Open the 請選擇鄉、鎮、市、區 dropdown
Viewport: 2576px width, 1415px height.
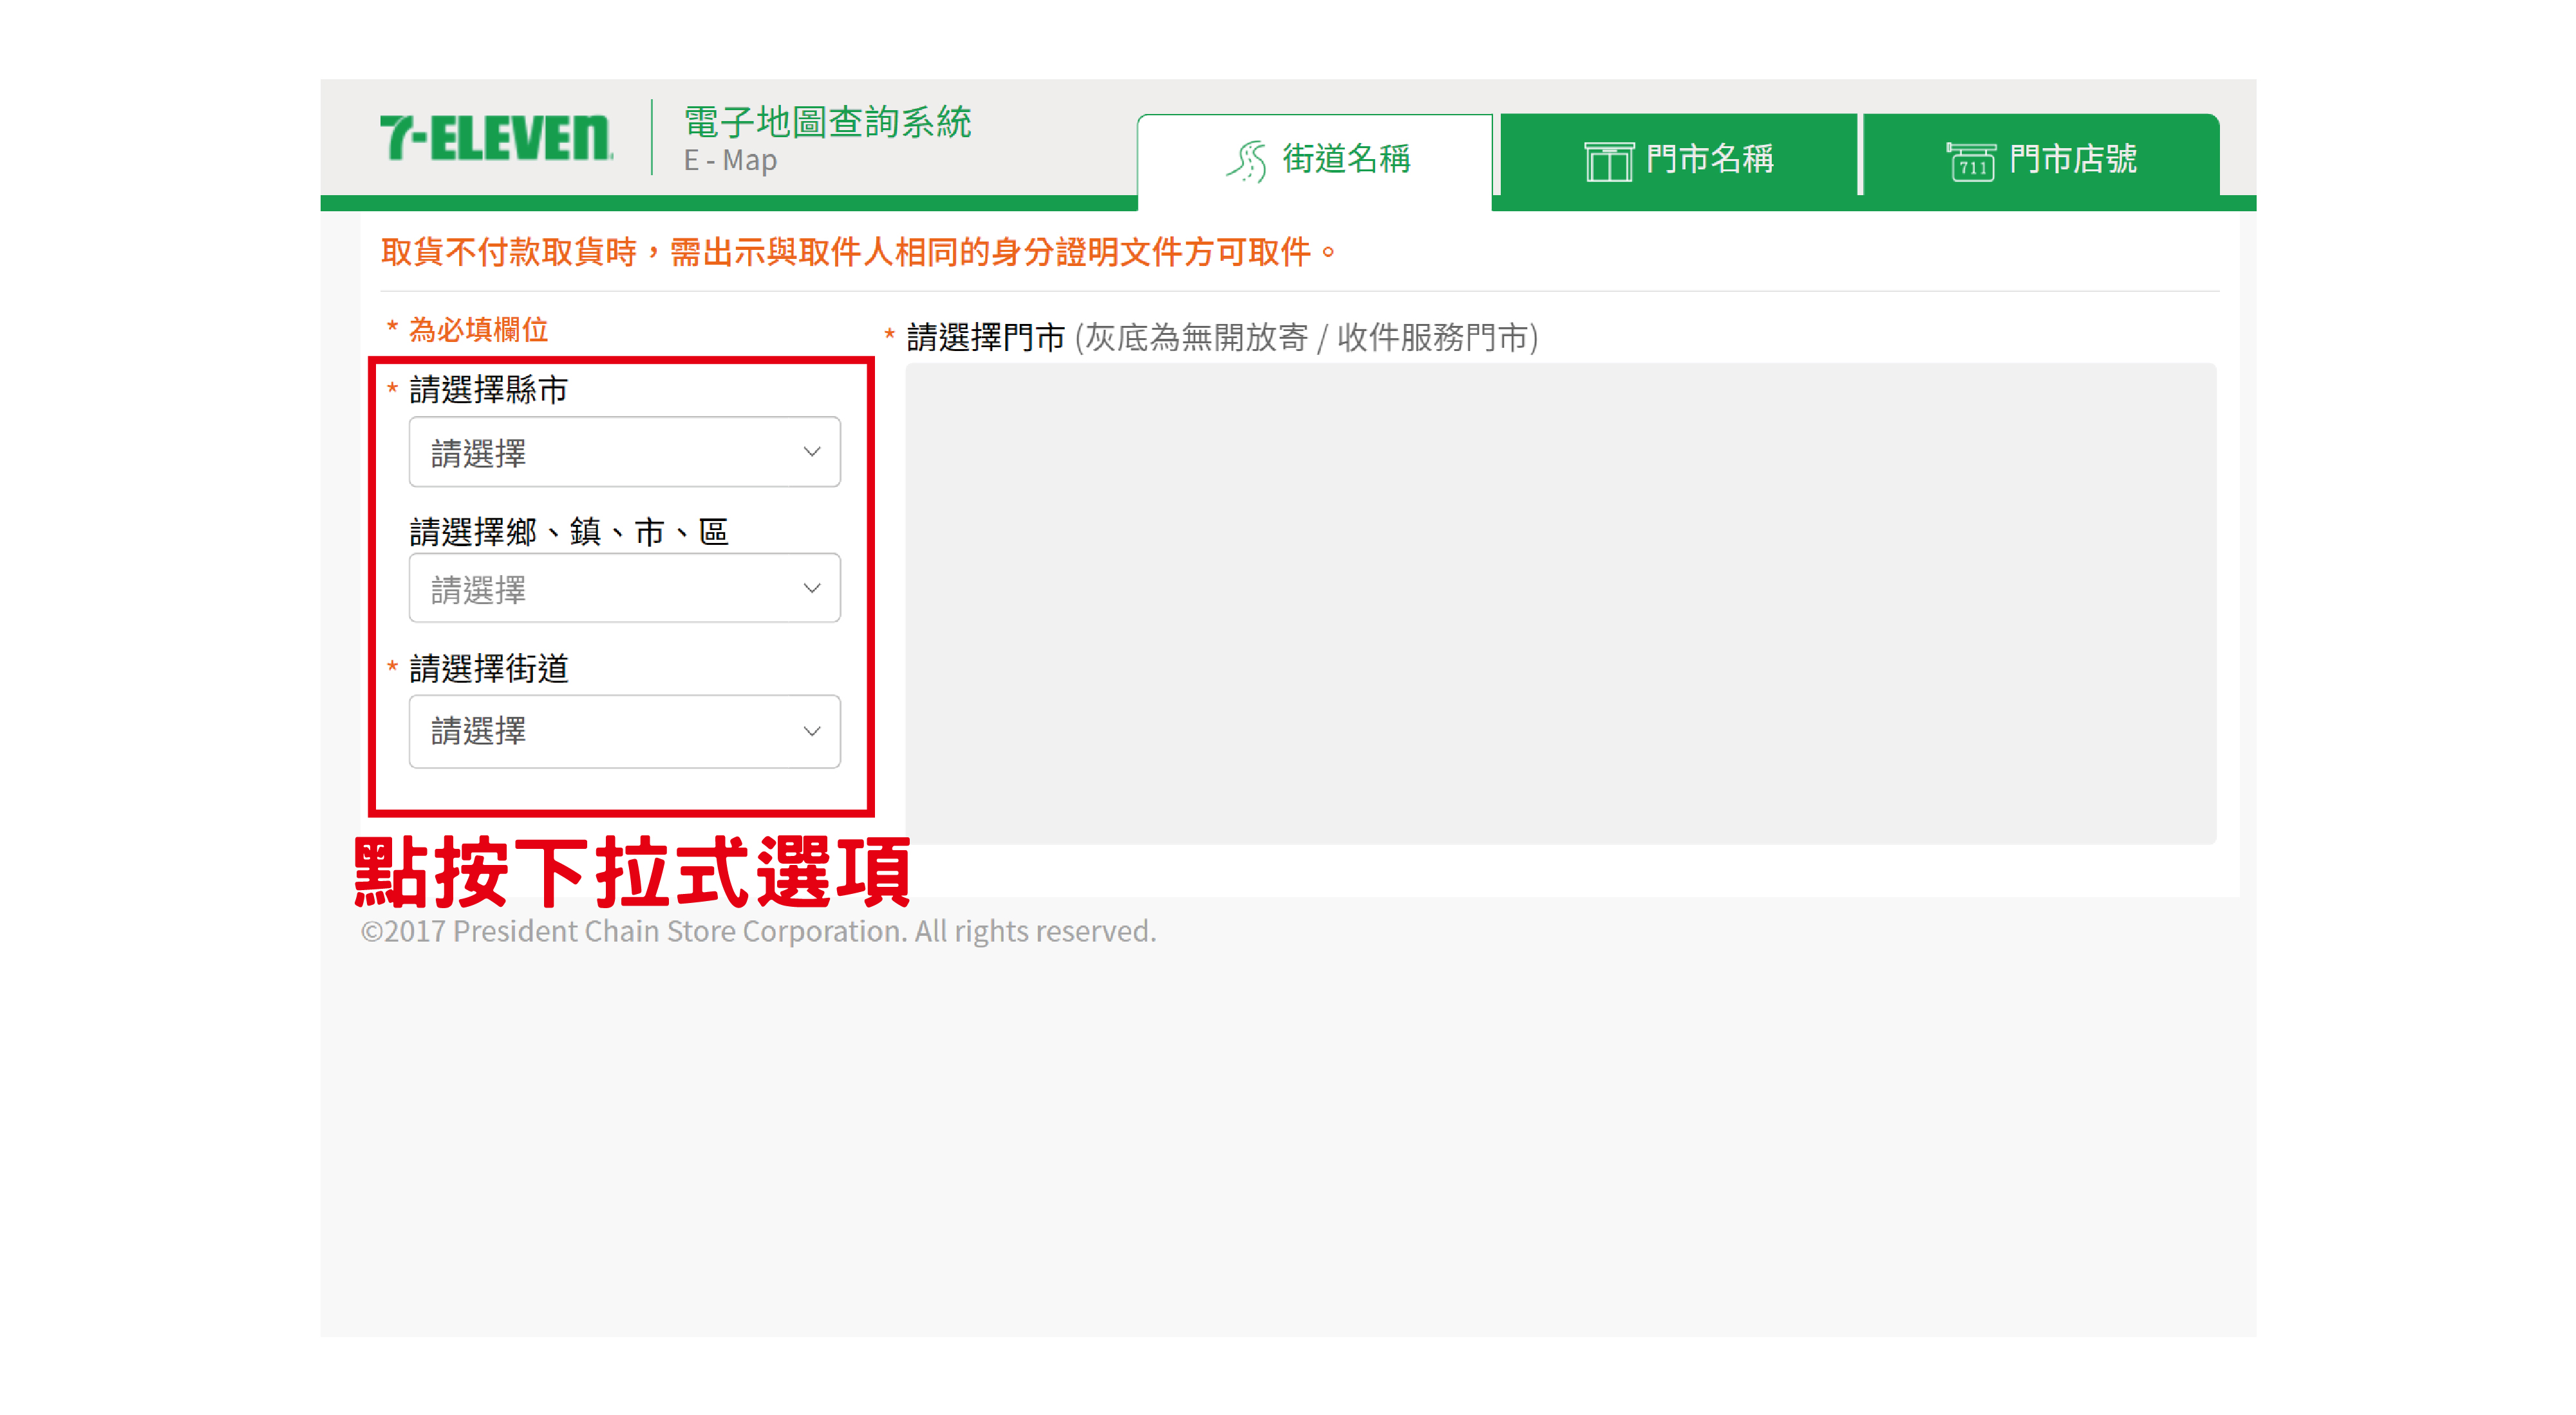click(x=625, y=588)
